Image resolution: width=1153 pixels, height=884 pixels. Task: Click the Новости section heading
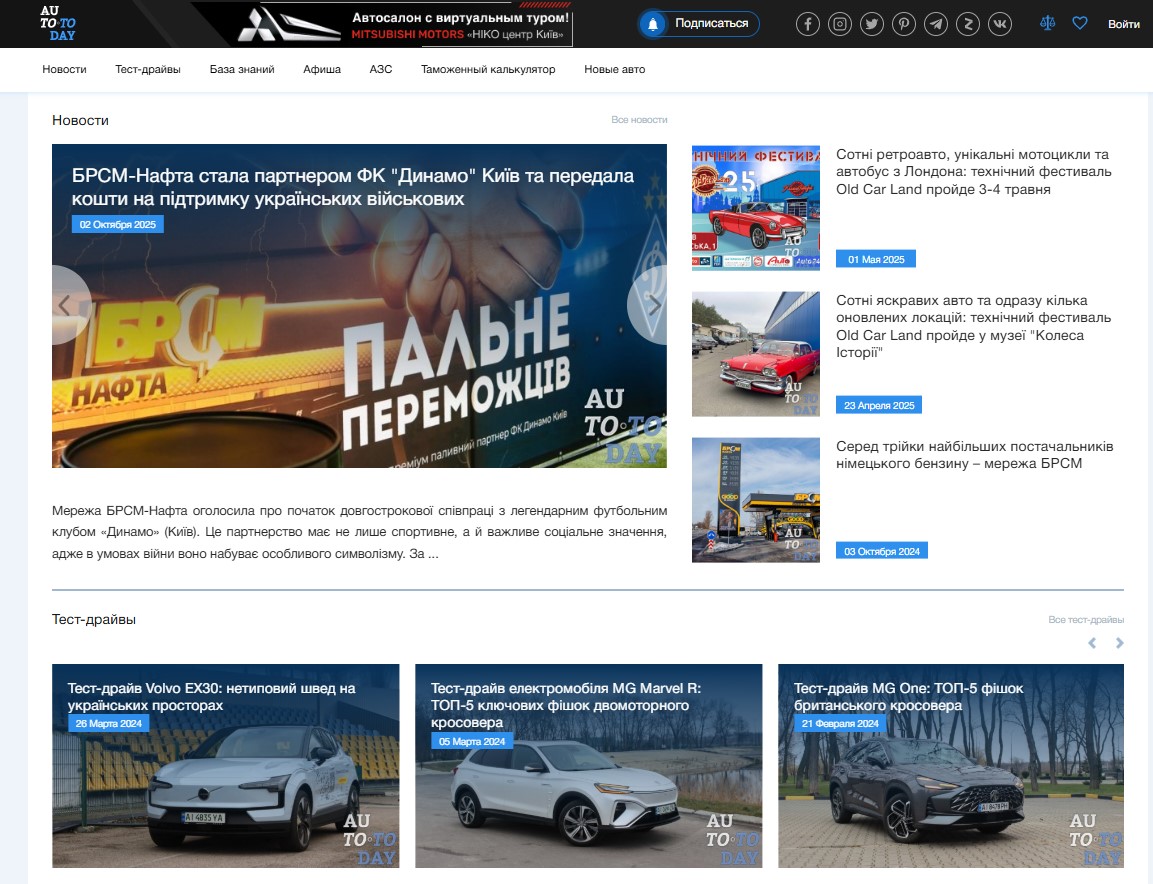(80, 120)
